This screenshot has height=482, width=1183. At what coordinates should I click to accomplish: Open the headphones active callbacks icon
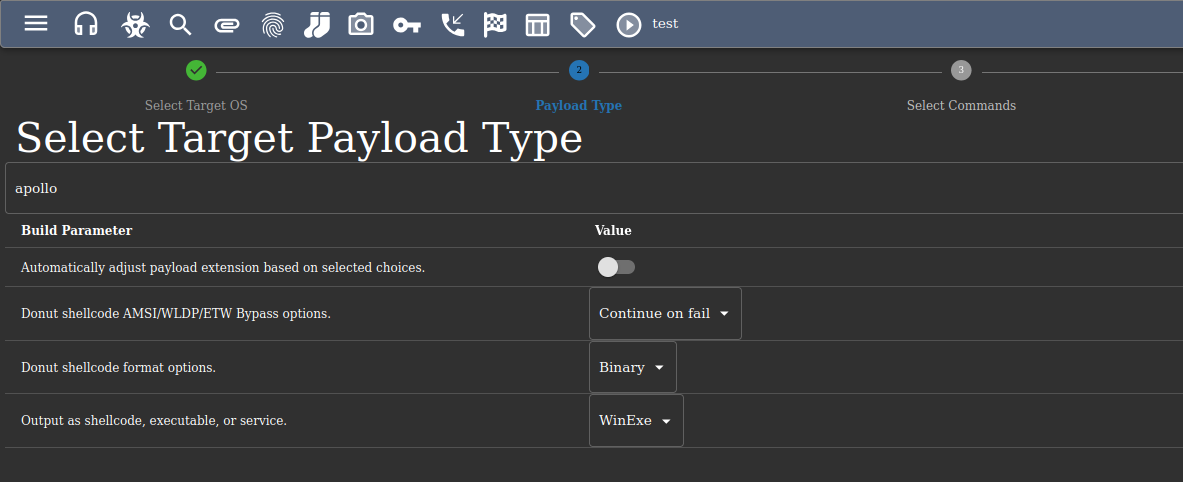86,24
